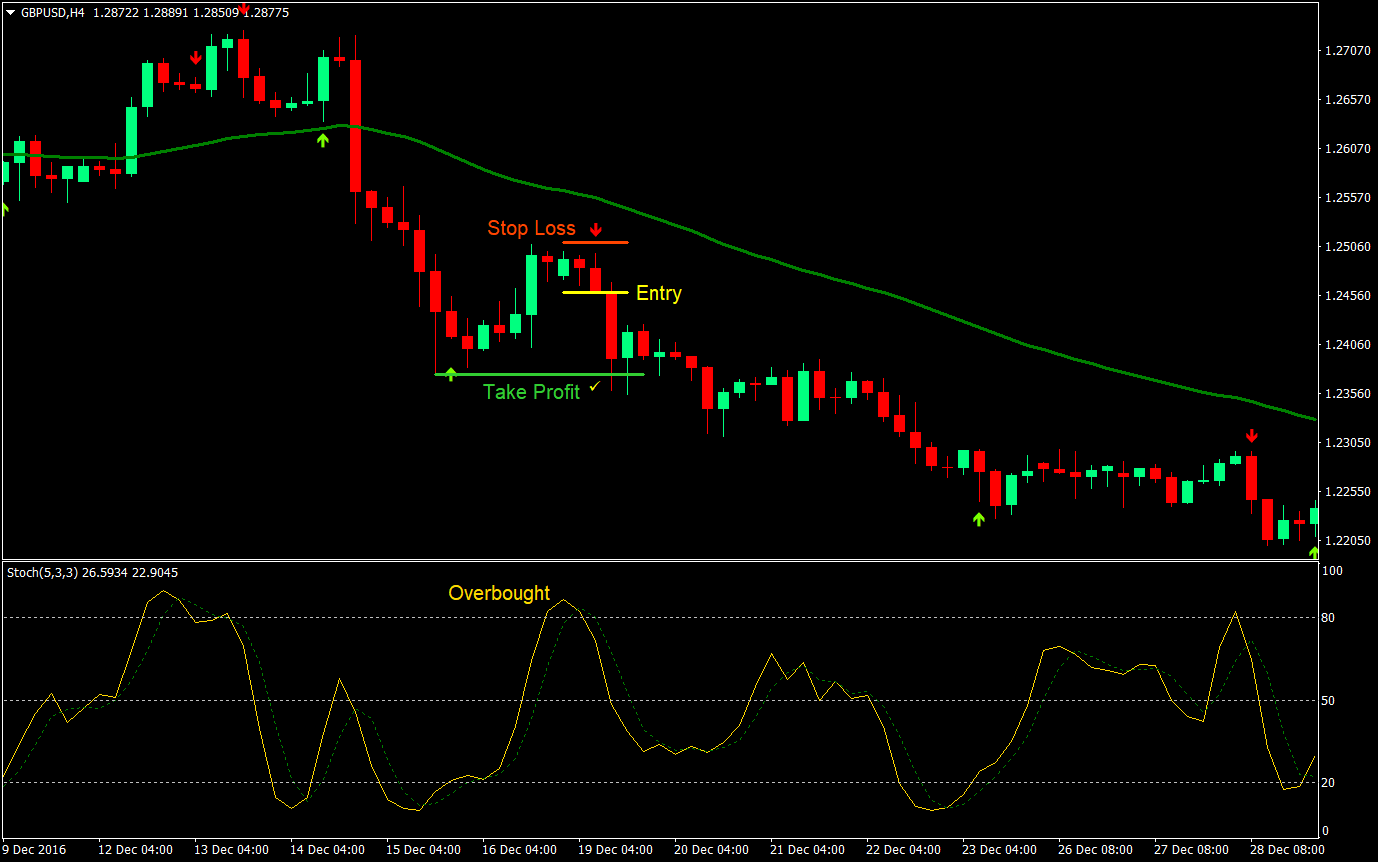
Task: Click the 1.27070 price axis label
Action: pos(1346,50)
